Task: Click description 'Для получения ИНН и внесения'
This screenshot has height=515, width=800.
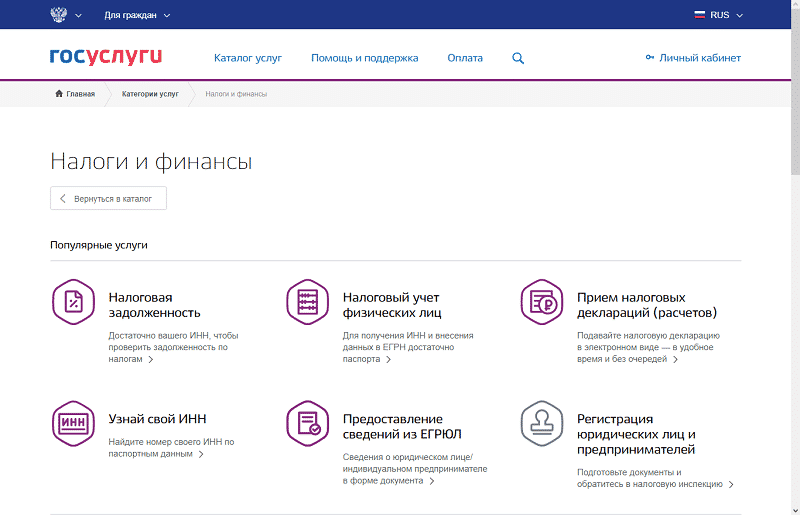Action: [408, 335]
